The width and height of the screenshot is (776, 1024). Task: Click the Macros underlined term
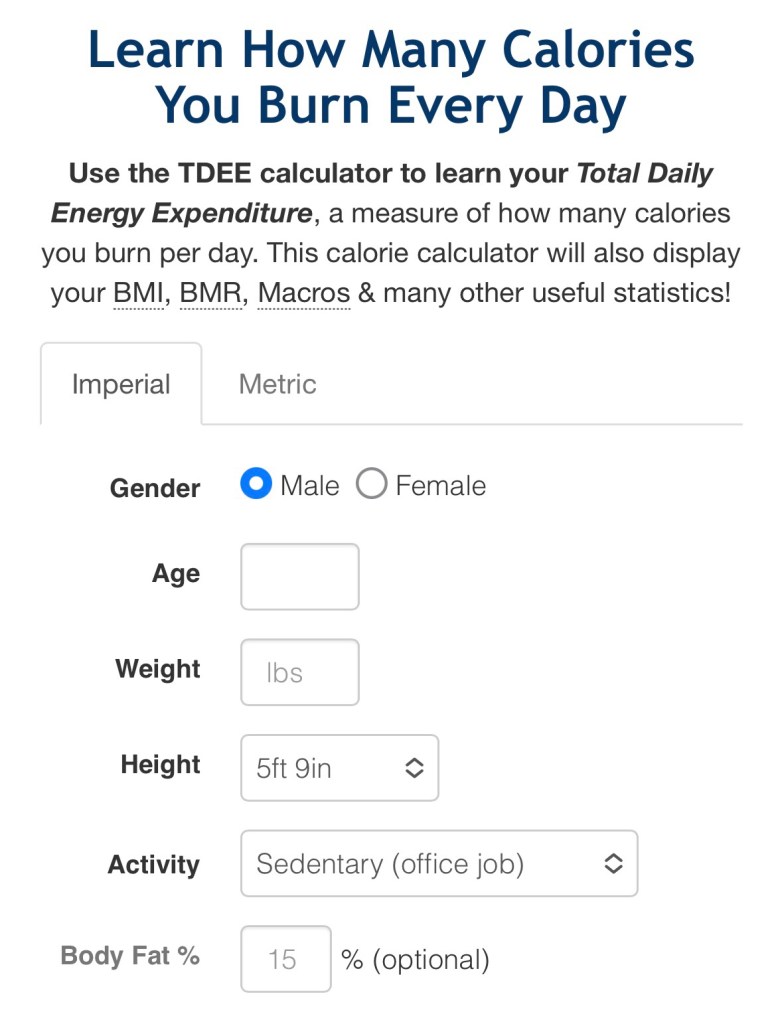click(304, 294)
